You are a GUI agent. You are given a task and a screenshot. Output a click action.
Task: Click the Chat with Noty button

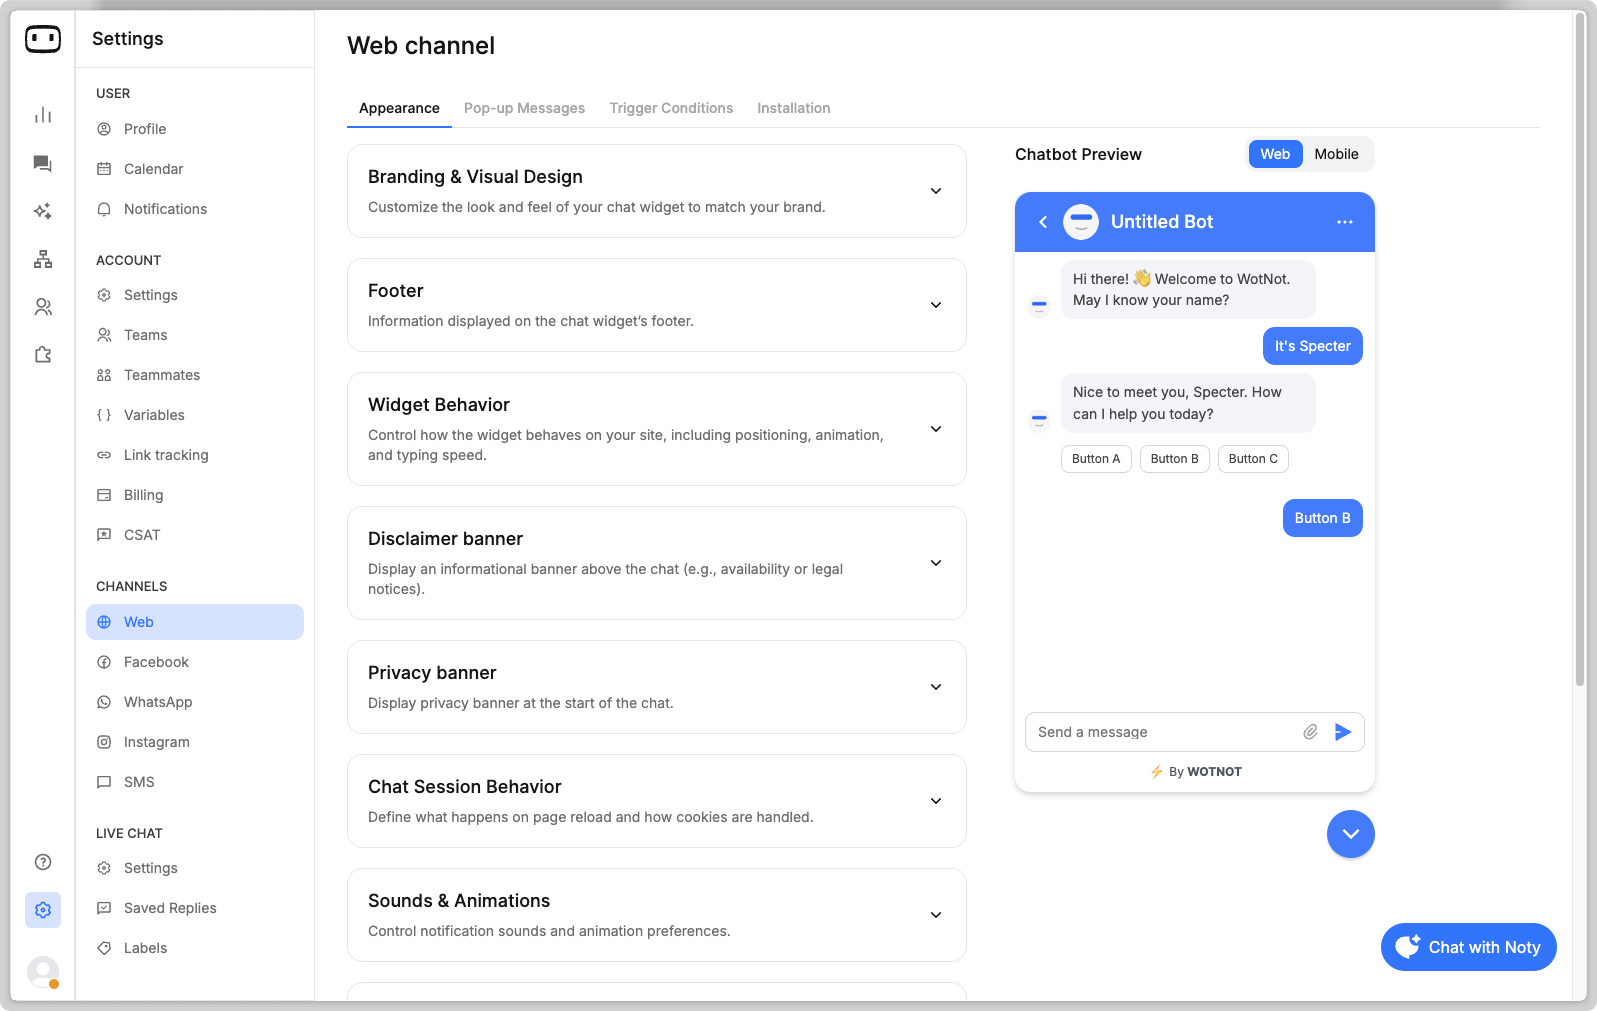click(x=1468, y=947)
